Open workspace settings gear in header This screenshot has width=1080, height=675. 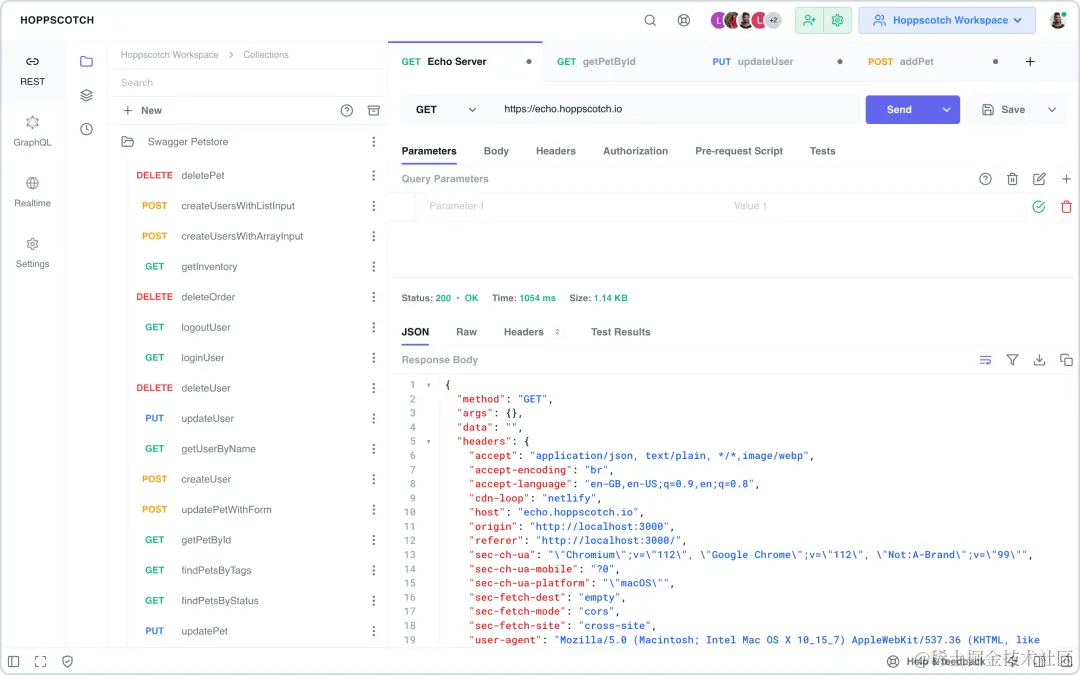tap(838, 20)
